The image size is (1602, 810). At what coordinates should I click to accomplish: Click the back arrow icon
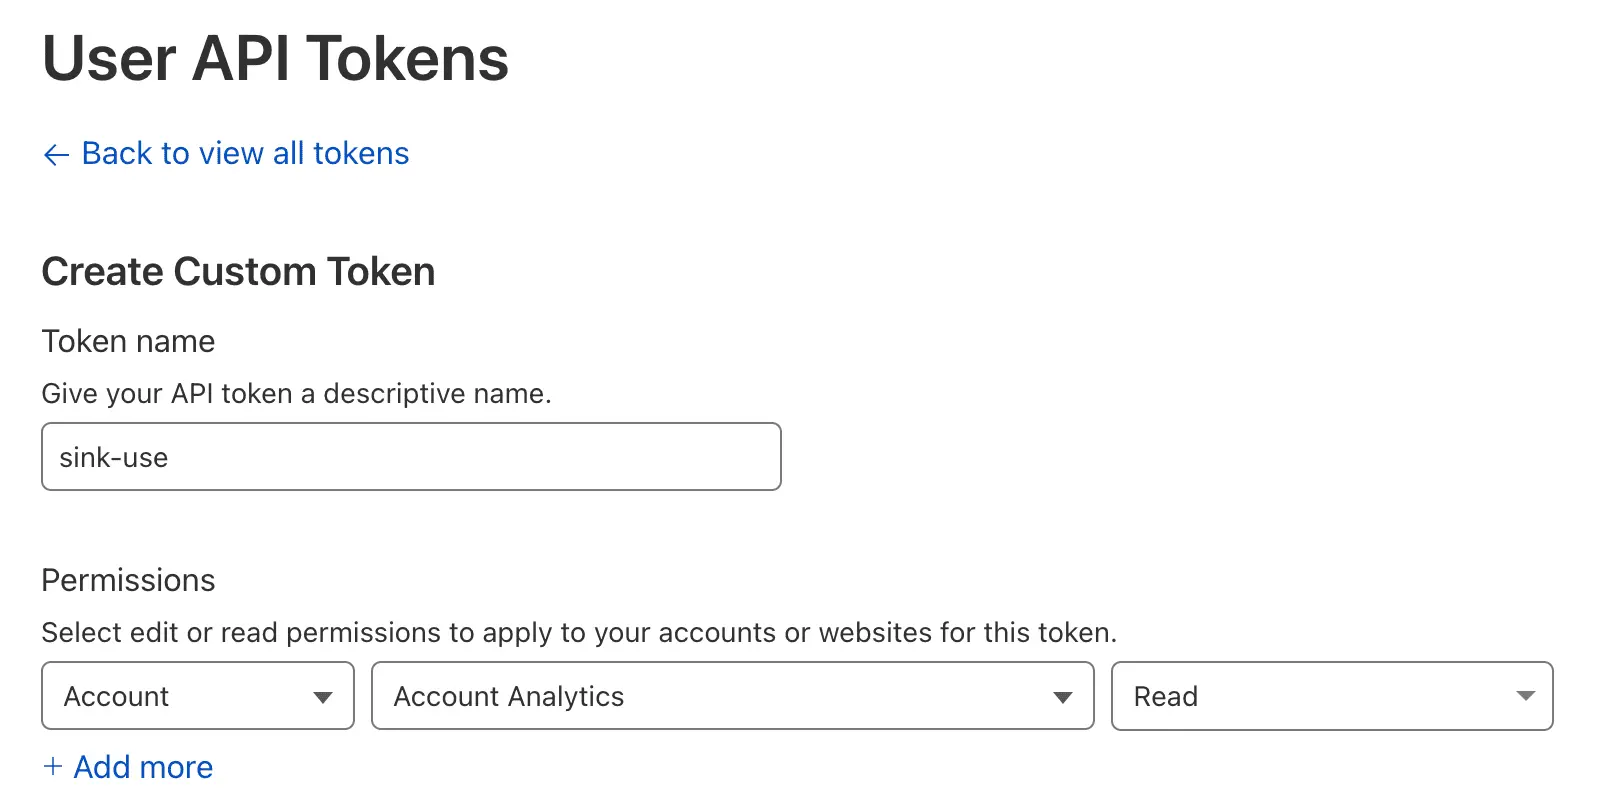pyautogui.click(x=56, y=154)
